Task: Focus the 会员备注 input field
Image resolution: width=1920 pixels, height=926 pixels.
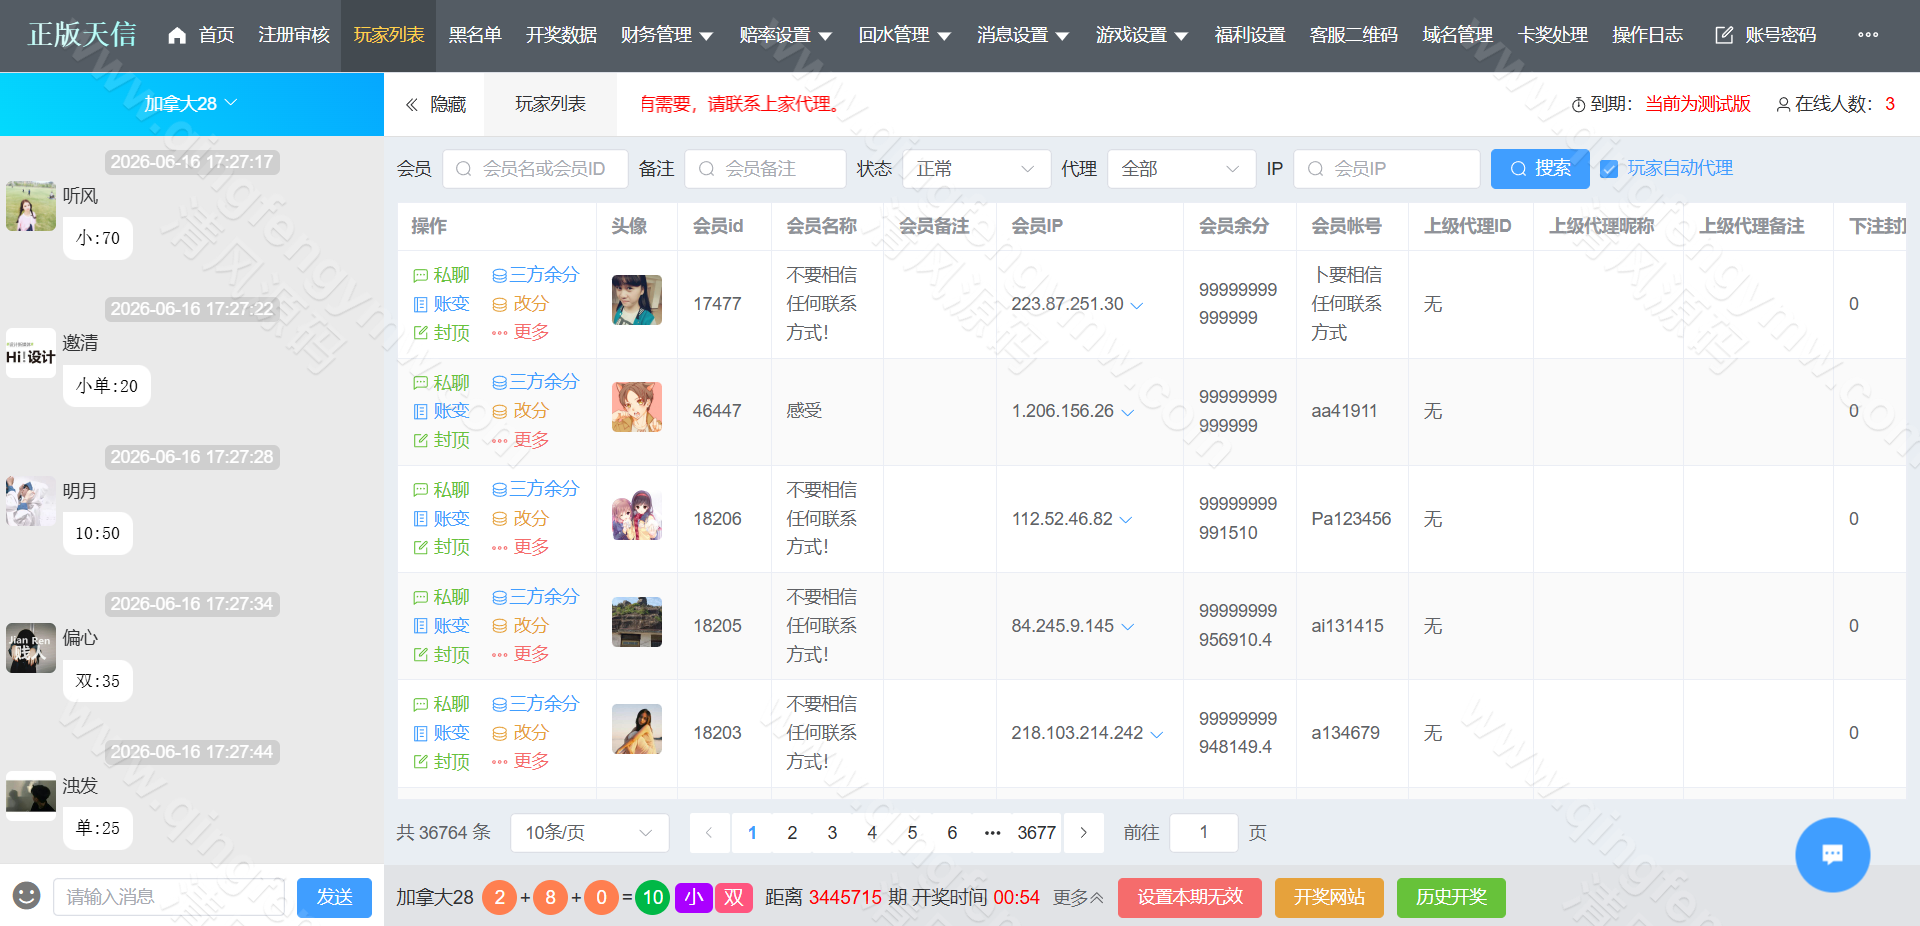Action: (x=765, y=169)
